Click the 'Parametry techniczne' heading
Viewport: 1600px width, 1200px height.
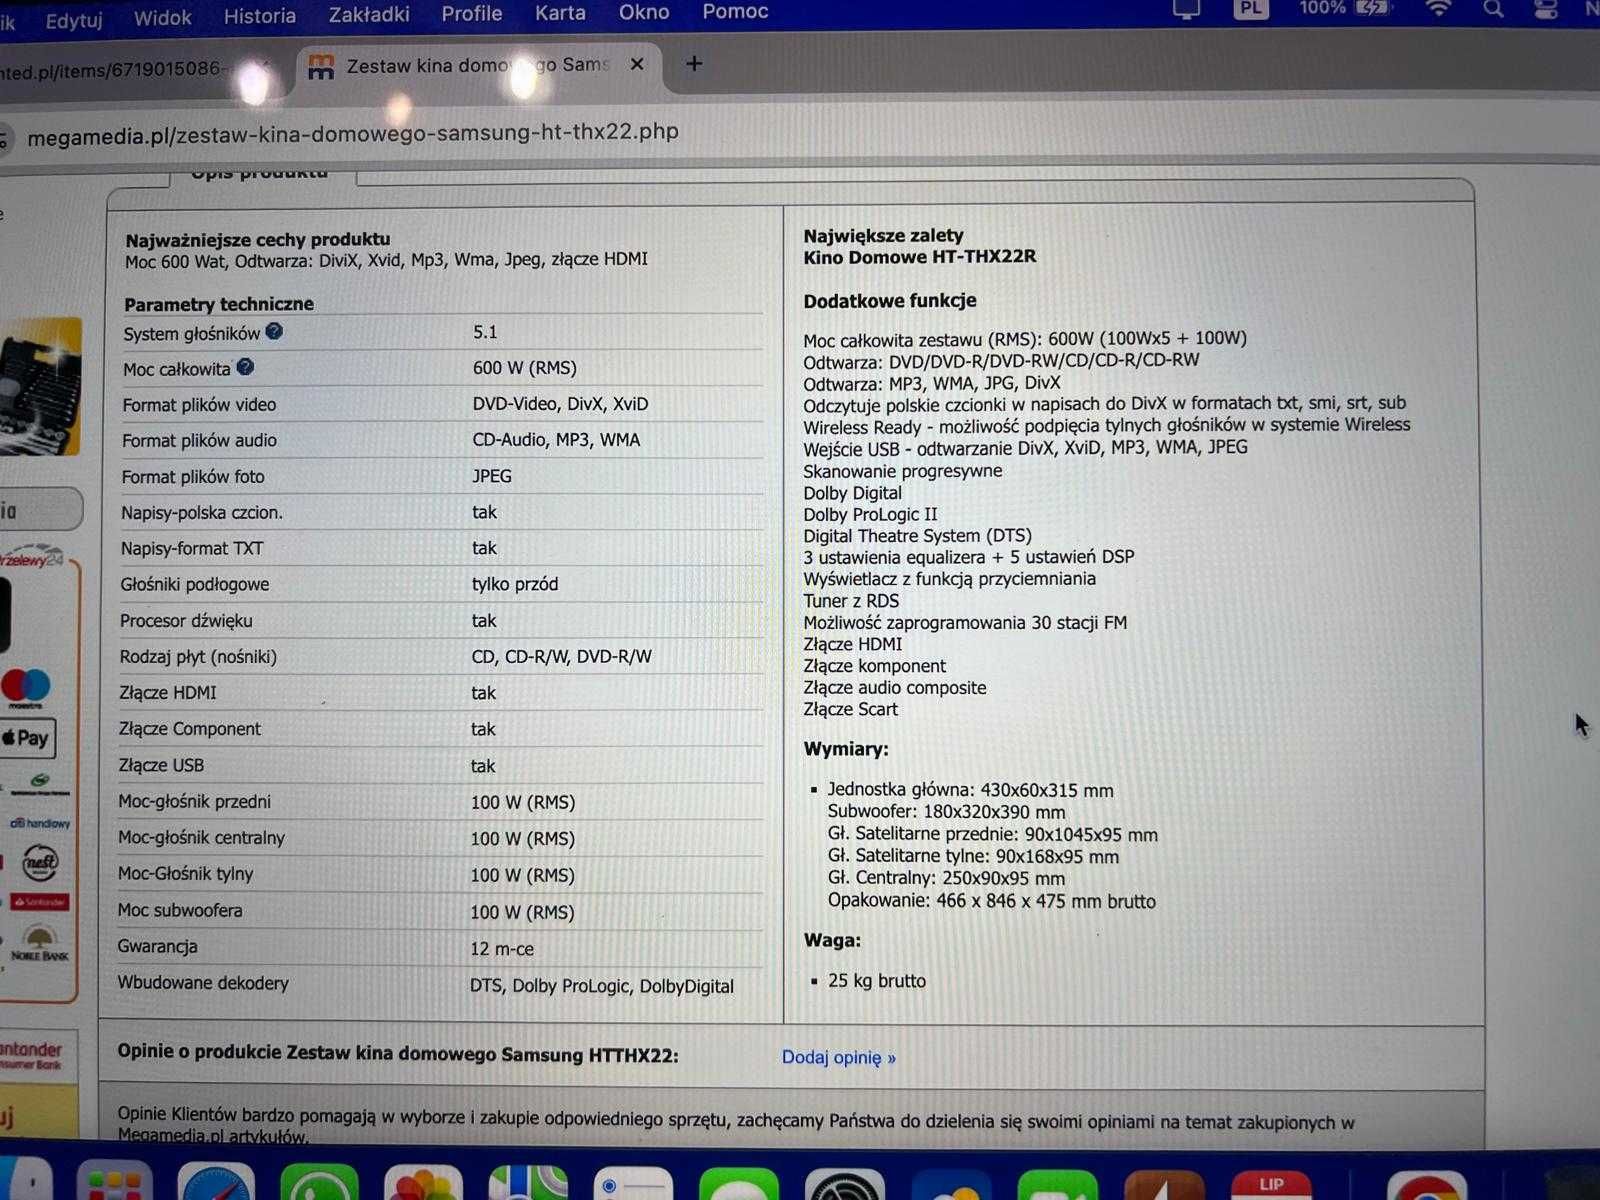[x=218, y=304]
